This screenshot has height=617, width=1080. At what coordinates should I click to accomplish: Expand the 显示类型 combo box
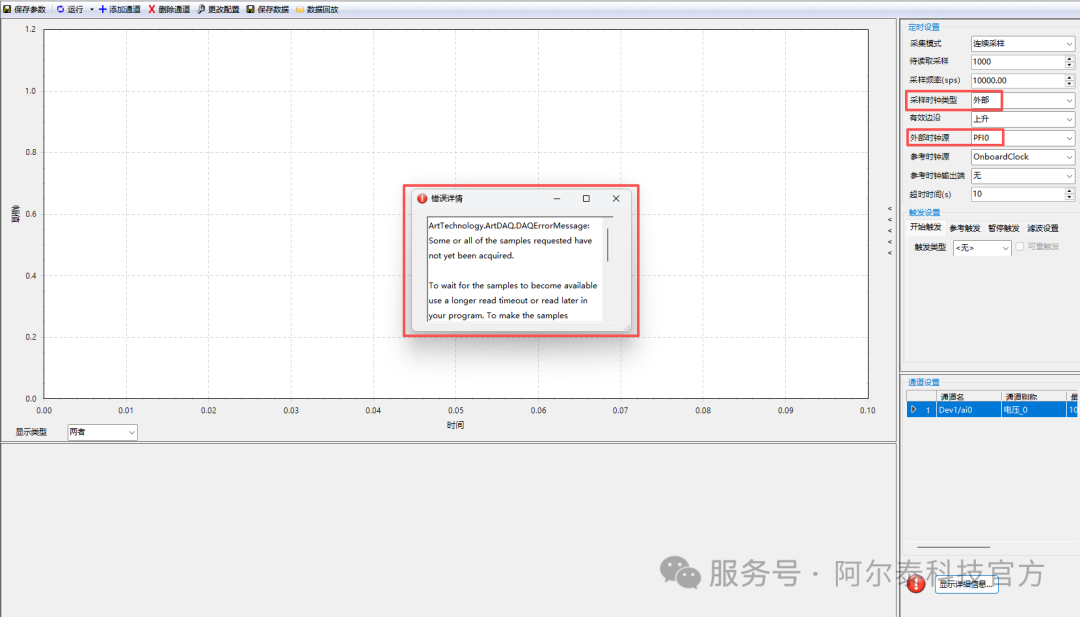[x=131, y=432]
